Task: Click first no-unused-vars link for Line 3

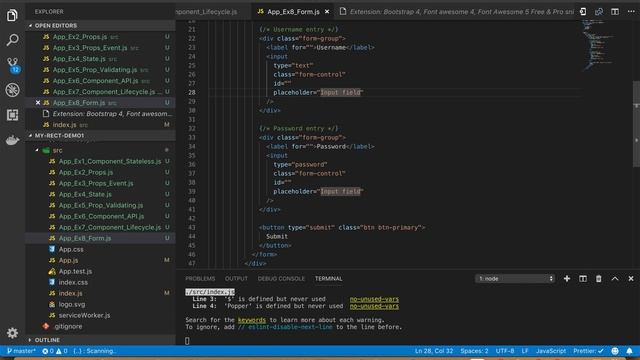Action: 374,299
